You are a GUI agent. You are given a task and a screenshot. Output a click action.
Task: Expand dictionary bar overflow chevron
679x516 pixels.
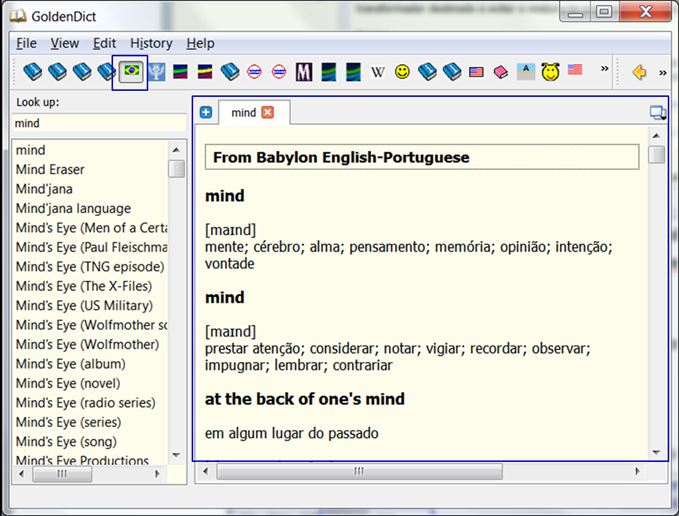click(605, 68)
